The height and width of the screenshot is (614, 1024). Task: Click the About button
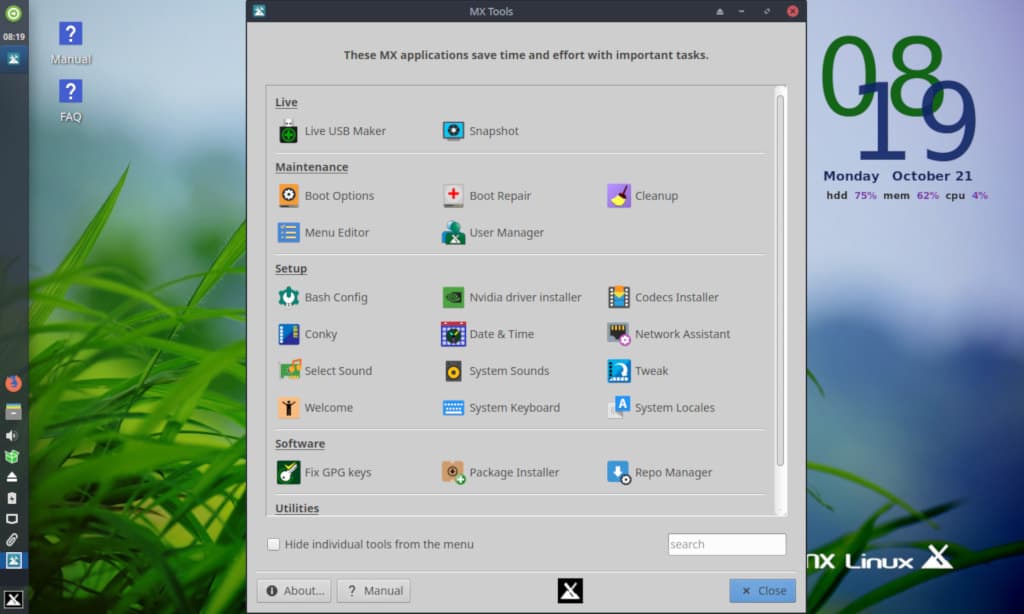point(294,591)
